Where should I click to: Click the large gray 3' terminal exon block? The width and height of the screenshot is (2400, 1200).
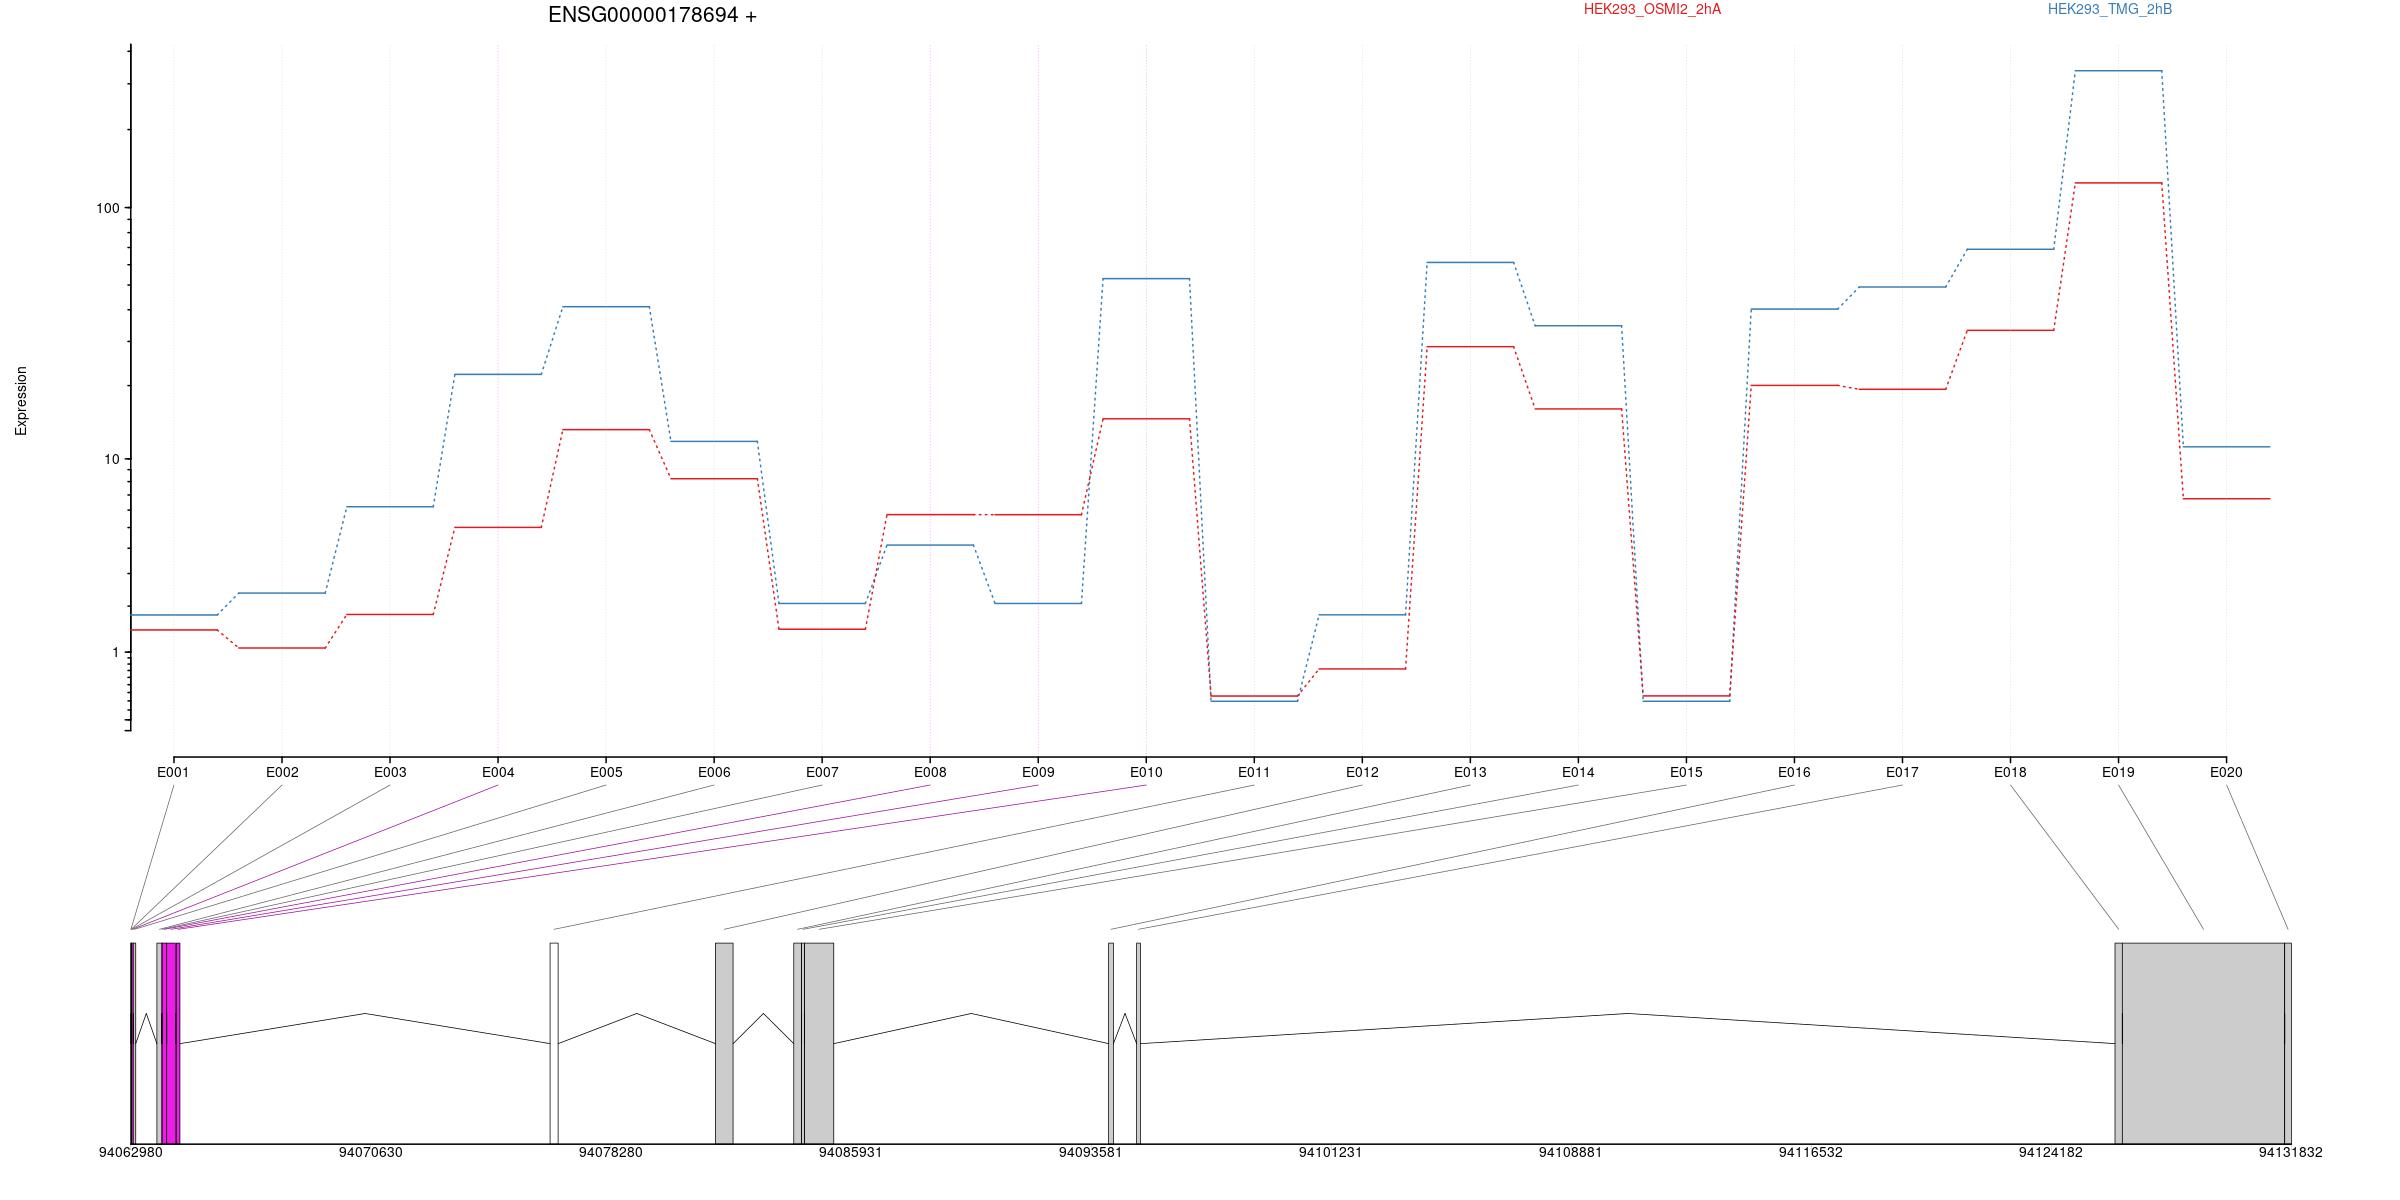(x=2203, y=1043)
